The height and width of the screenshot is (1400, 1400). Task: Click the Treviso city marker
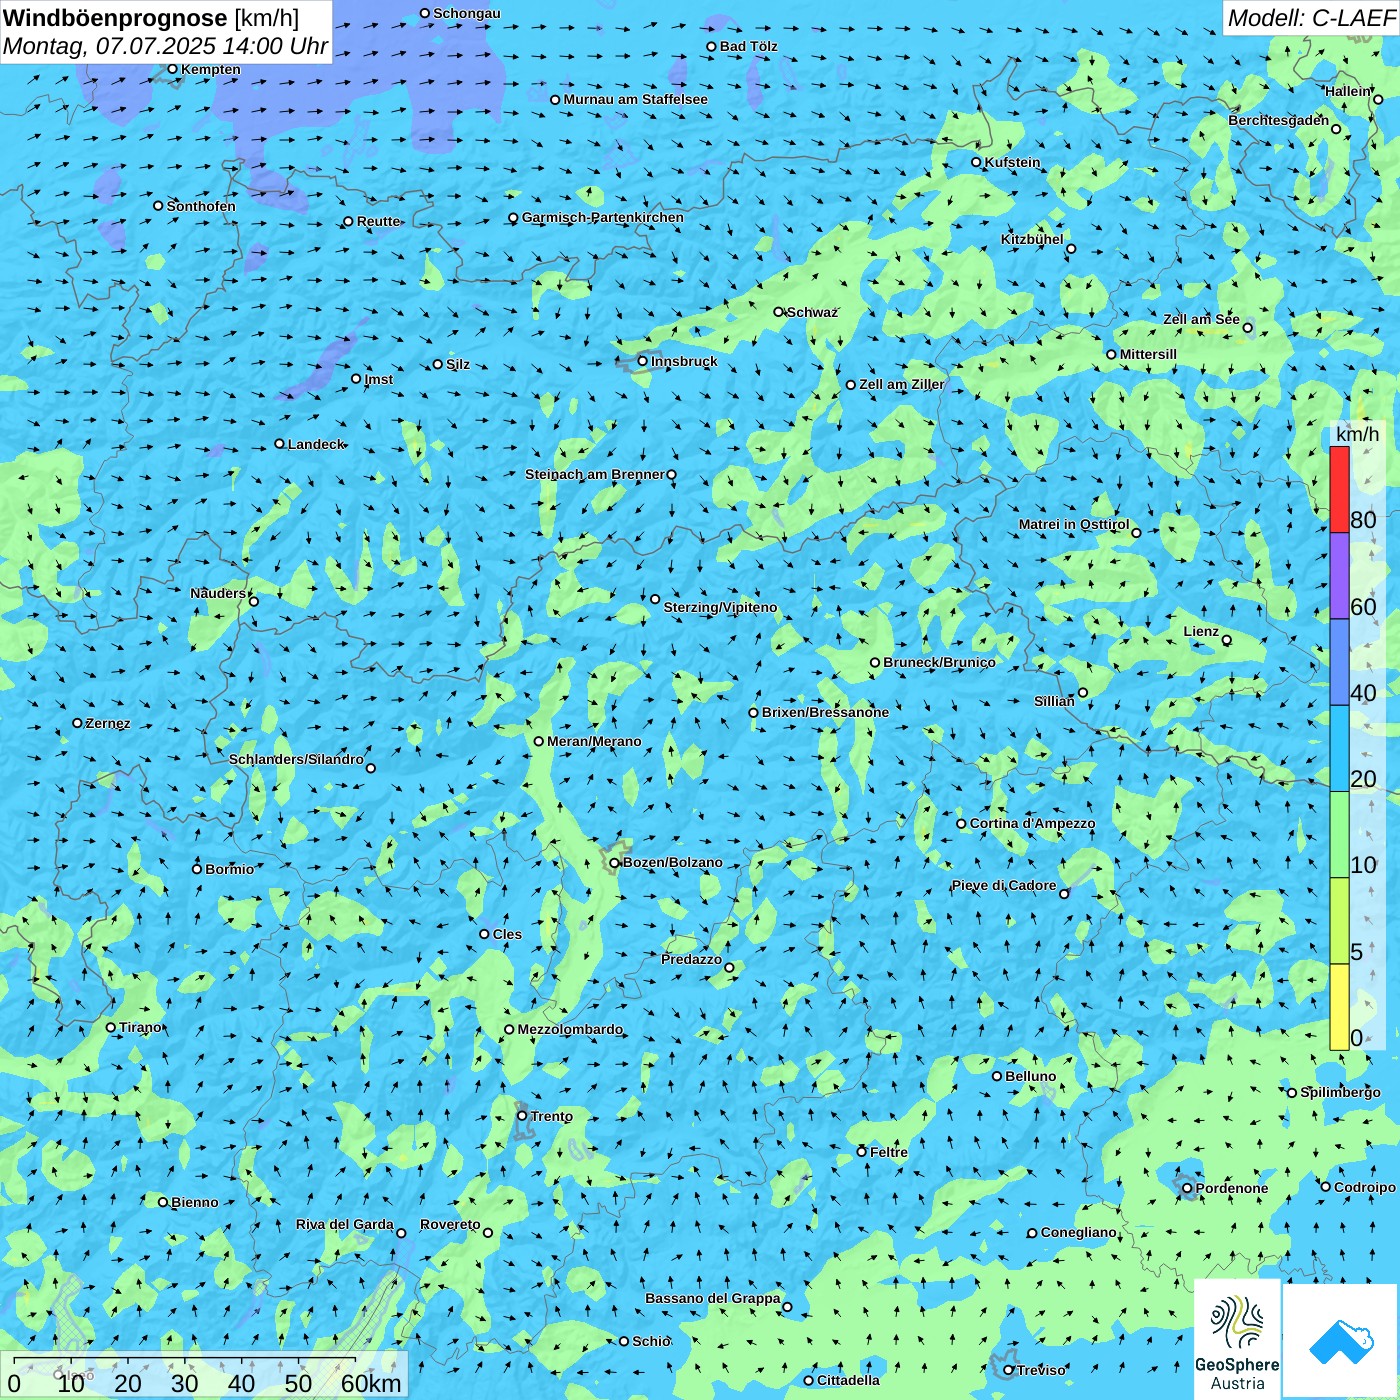[1009, 1370]
